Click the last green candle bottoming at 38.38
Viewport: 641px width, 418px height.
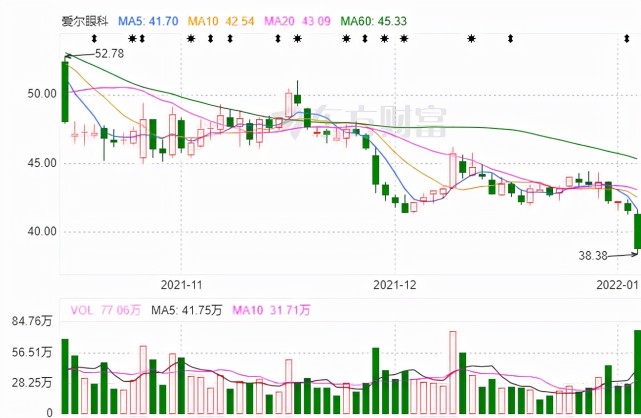637,232
